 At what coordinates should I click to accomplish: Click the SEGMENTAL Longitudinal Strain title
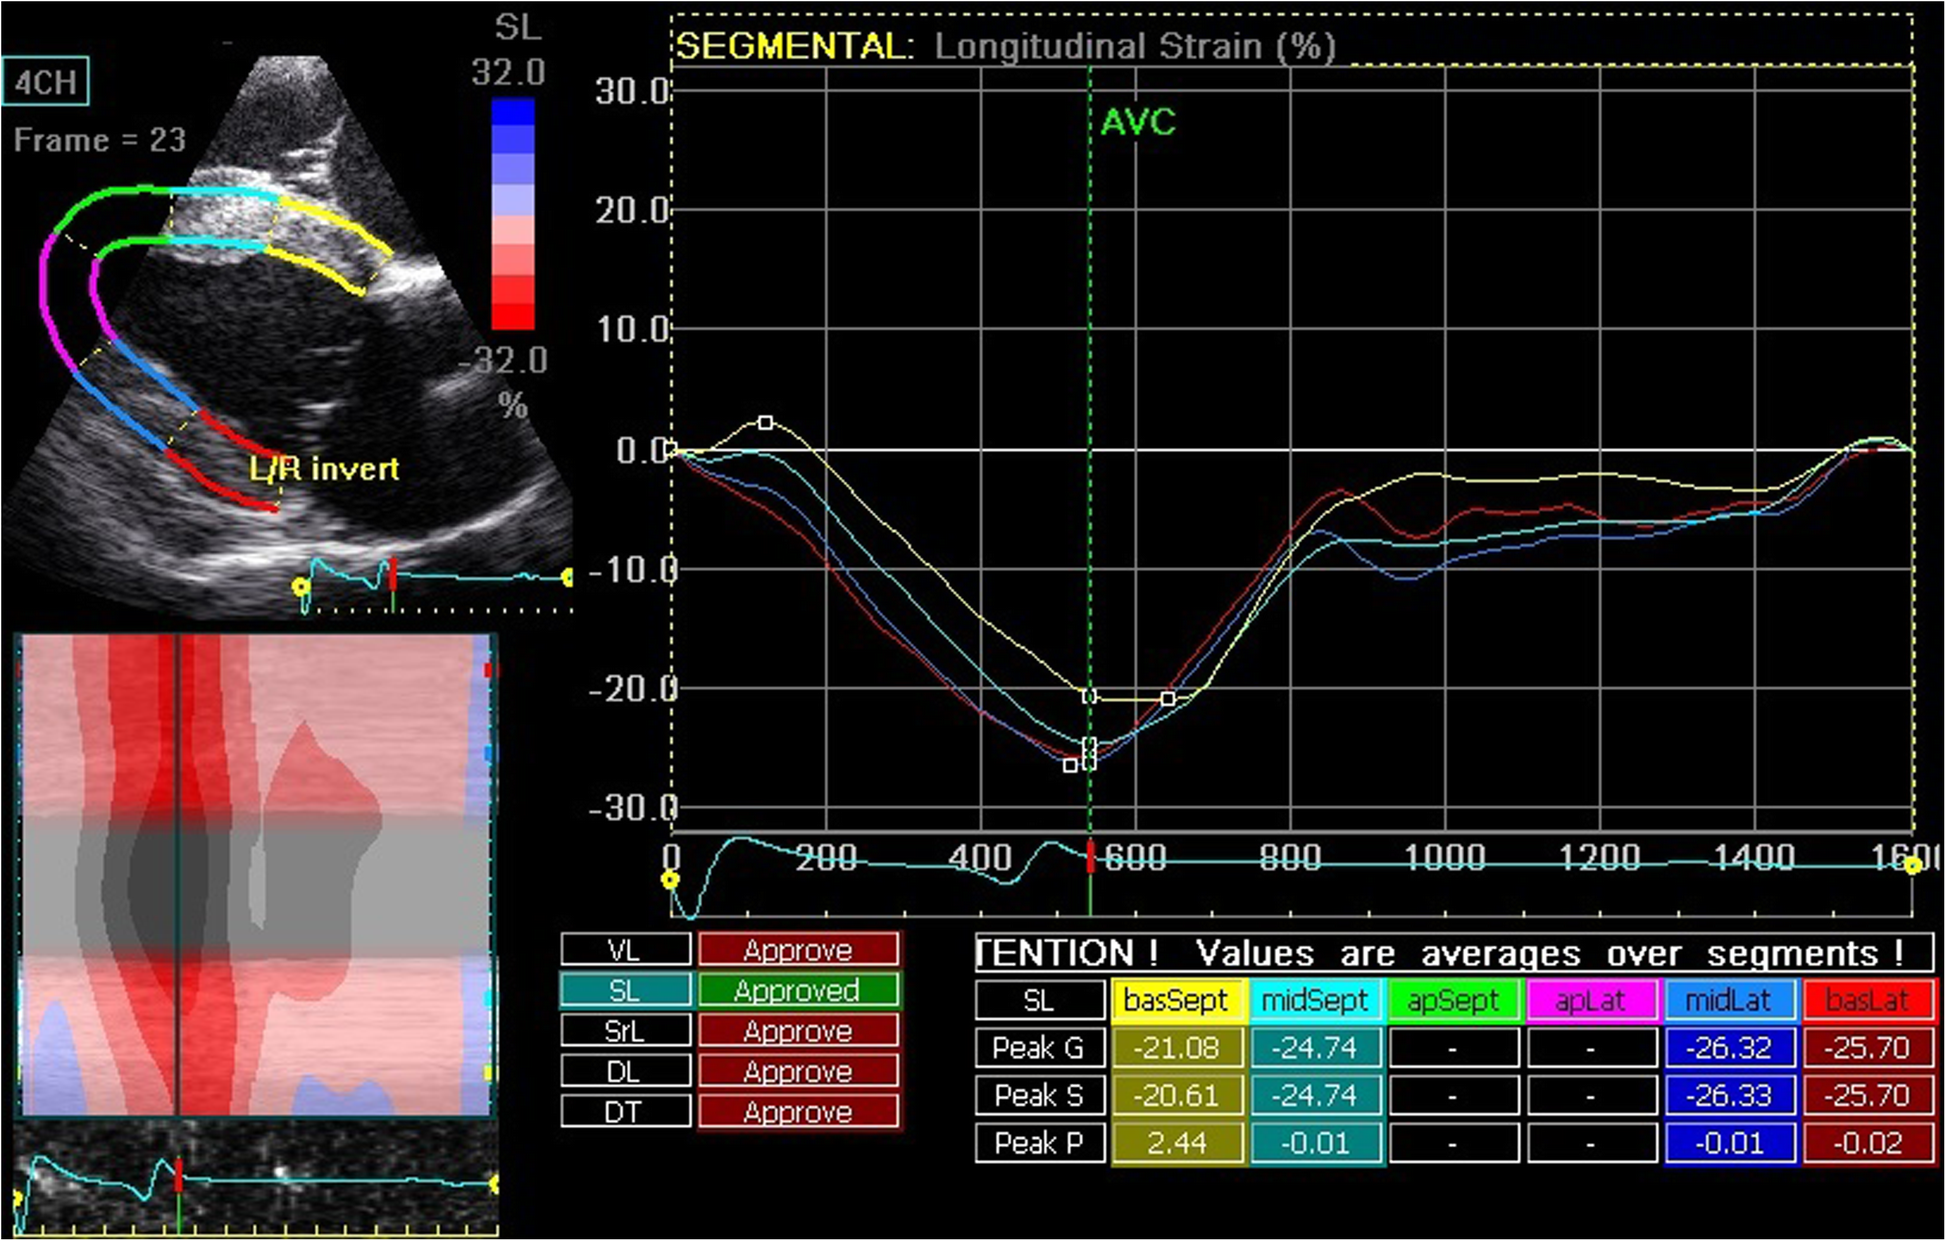pyautogui.click(x=1006, y=46)
